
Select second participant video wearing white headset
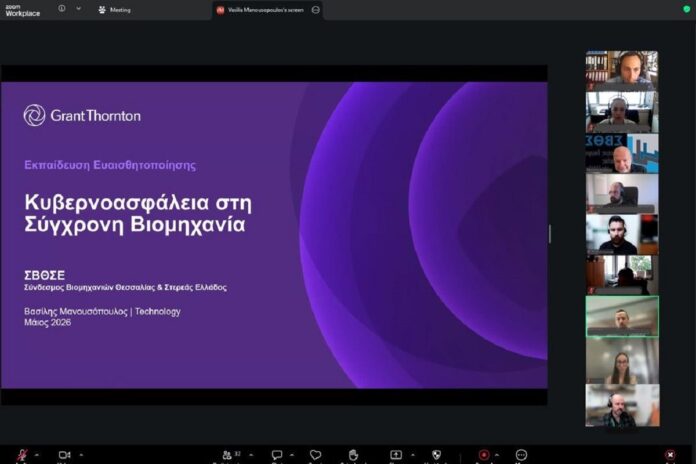point(622,112)
